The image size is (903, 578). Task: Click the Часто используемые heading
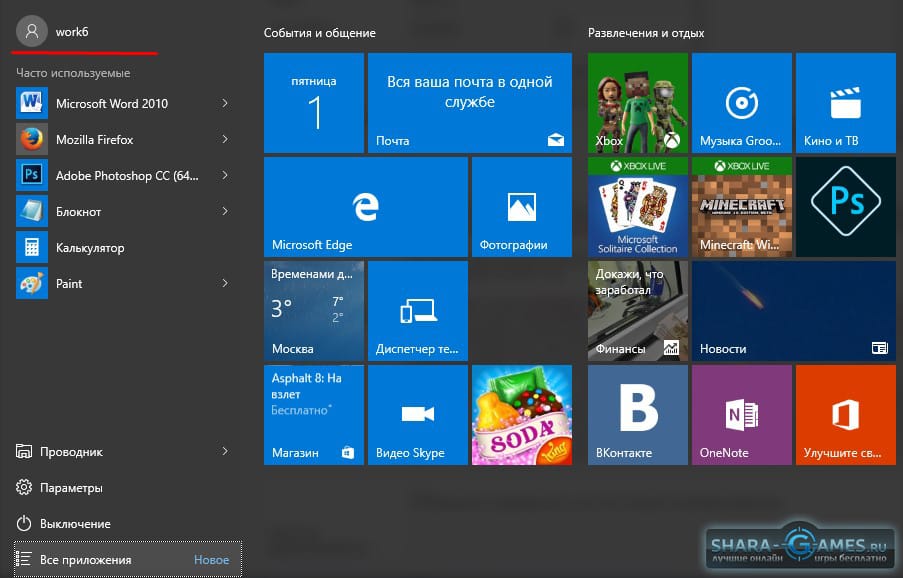click(73, 73)
